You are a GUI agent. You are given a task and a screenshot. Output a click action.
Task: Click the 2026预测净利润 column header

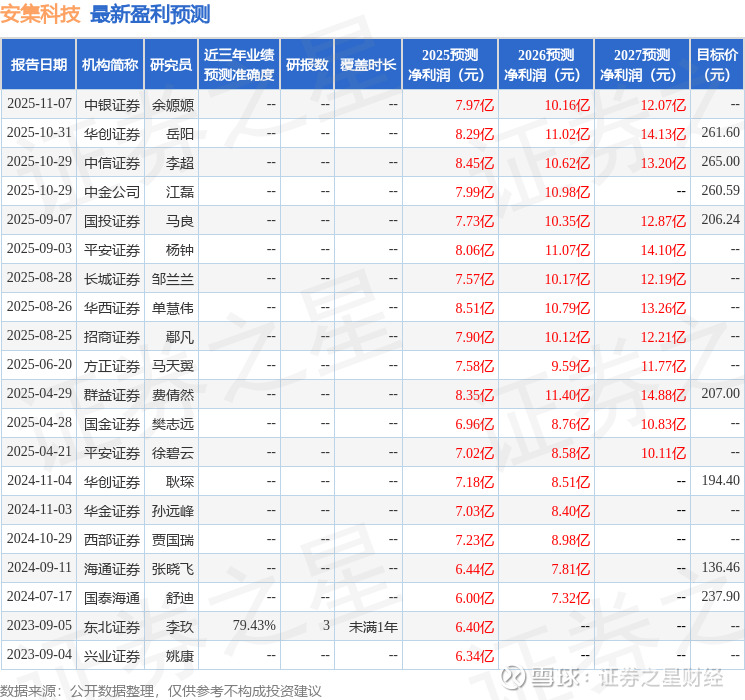click(x=546, y=65)
